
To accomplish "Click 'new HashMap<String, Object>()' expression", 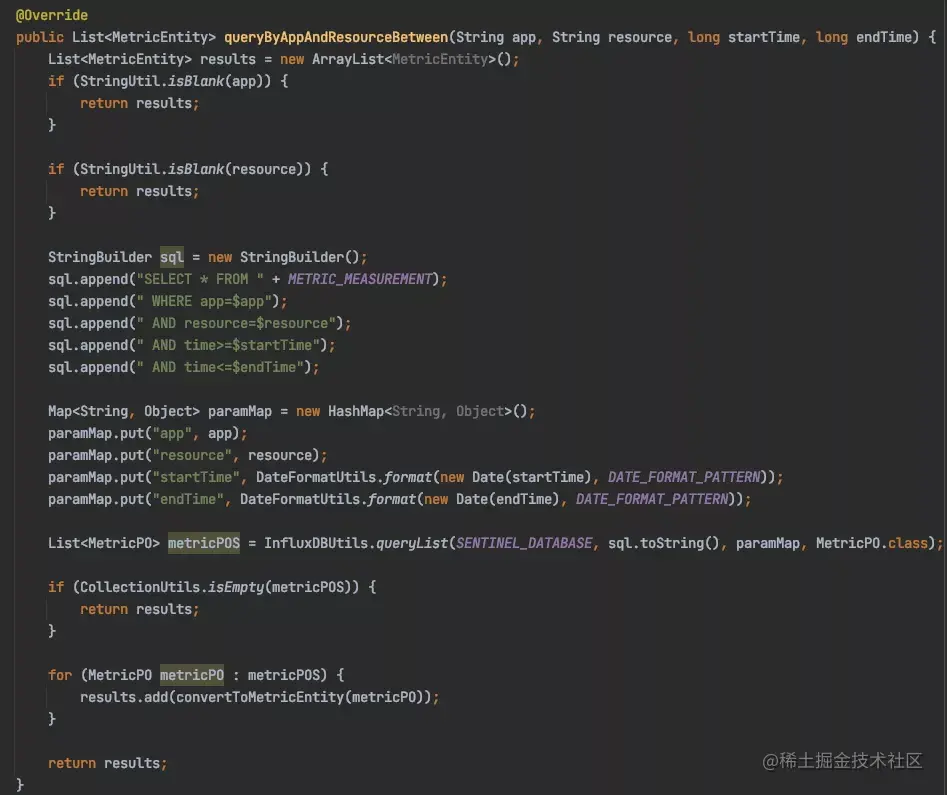I will coord(412,411).
